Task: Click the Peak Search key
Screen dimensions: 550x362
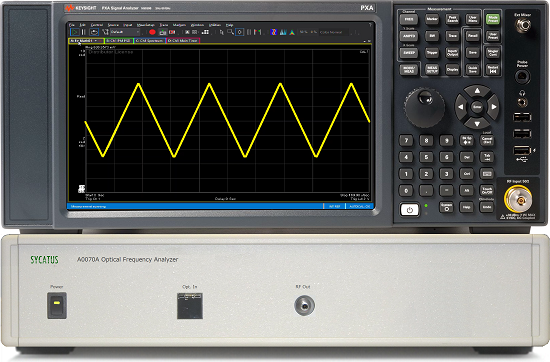Action: click(452, 19)
